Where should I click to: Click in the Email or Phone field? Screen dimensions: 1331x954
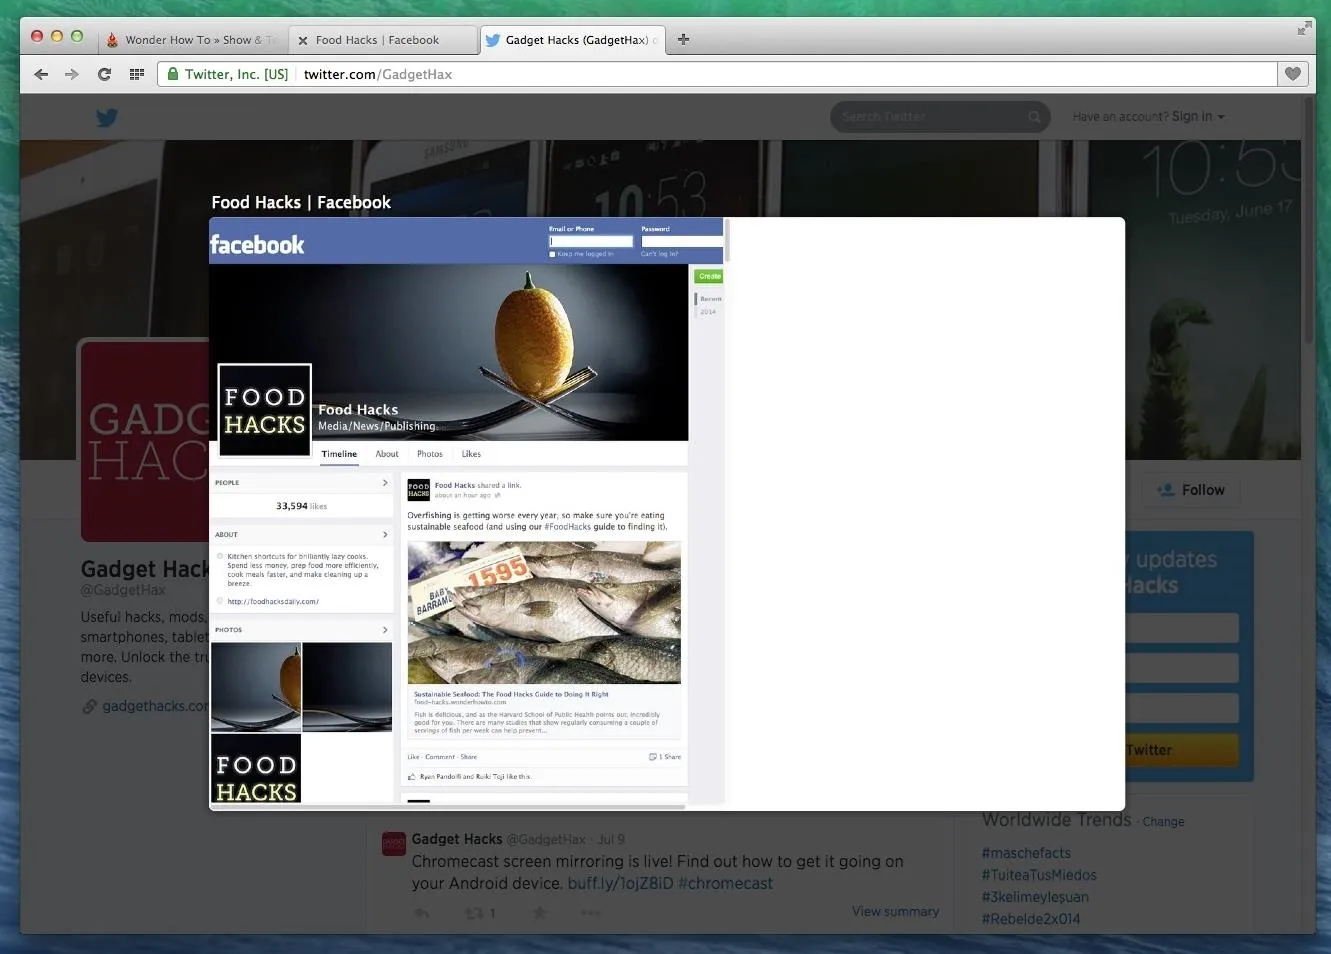[x=591, y=241]
